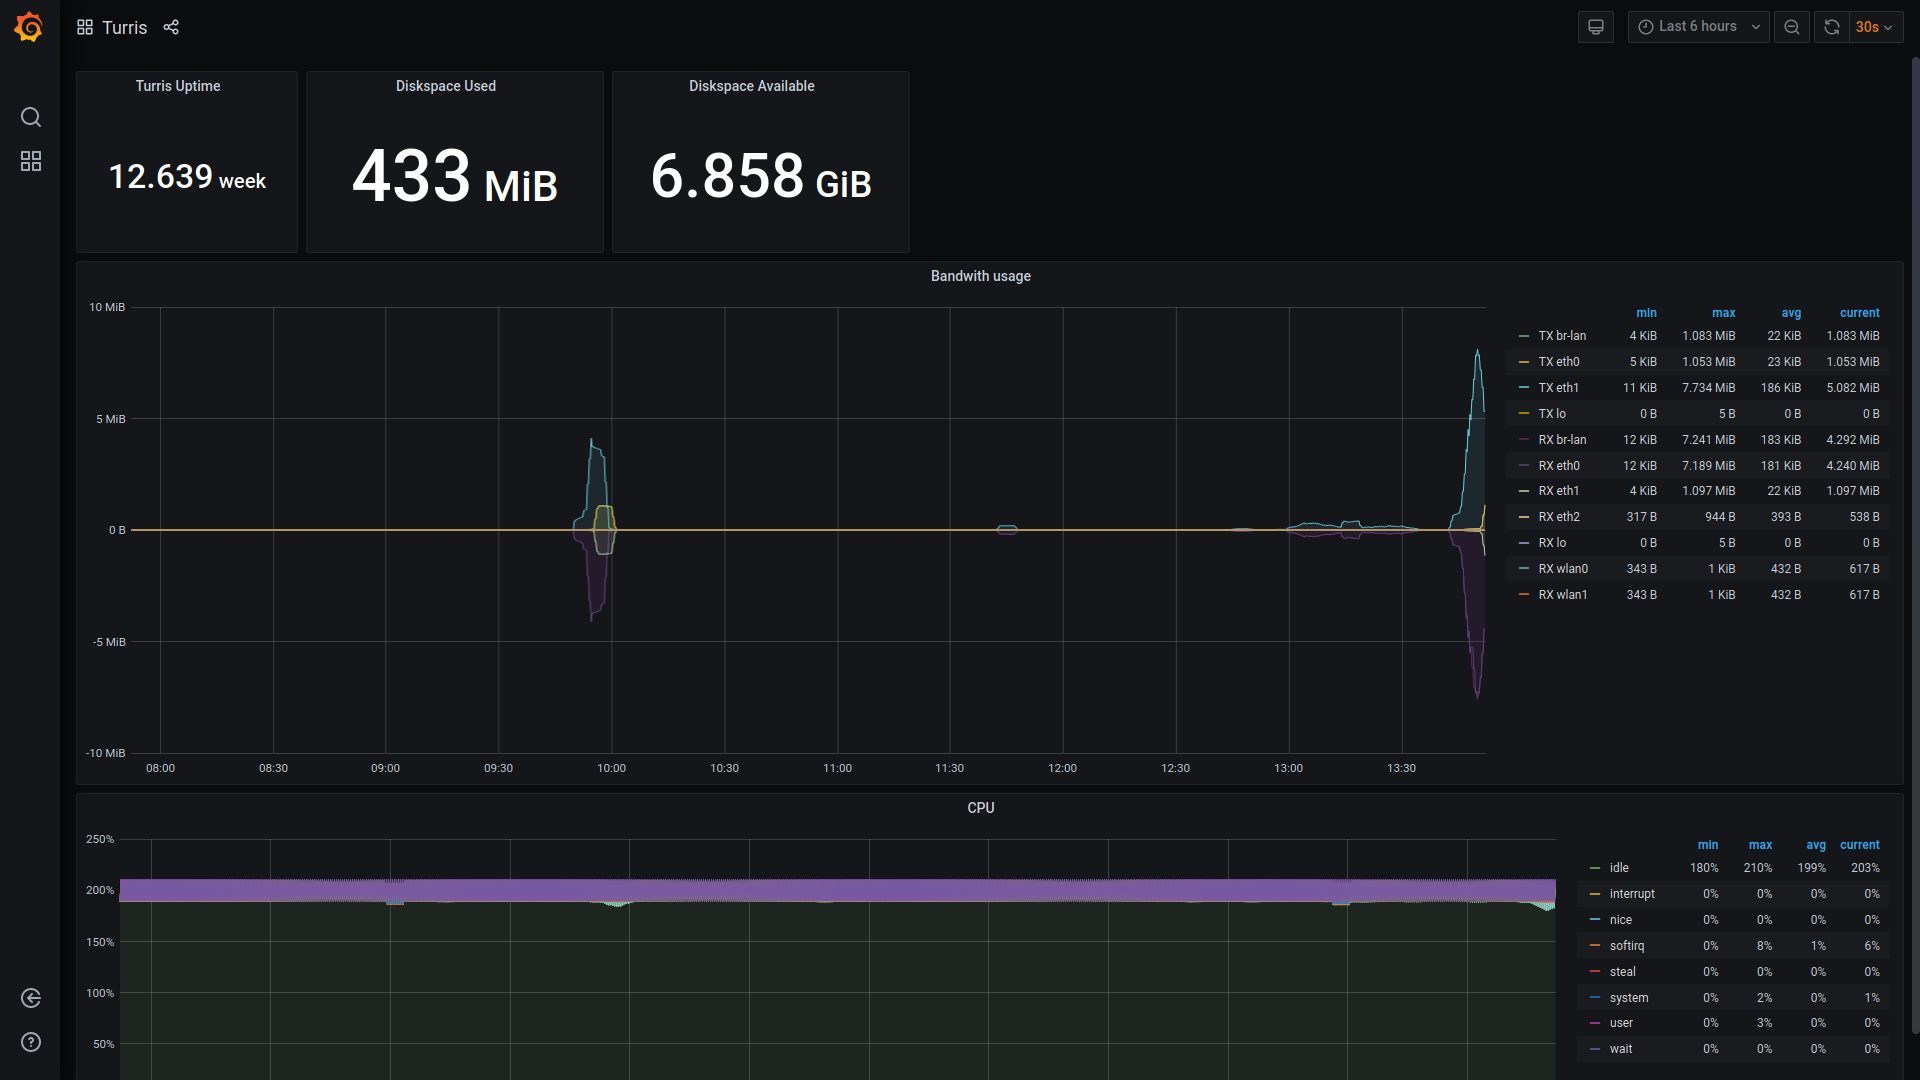This screenshot has width=1920, height=1080.
Task: Open the Last 6 hours time picker
Action: pyautogui.click(x=1698, y=27)
